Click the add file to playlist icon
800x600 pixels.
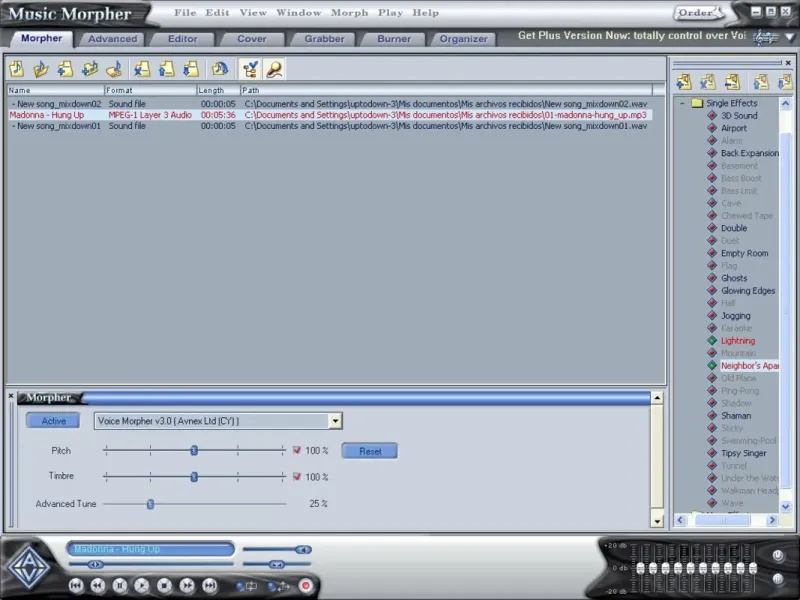(65, 69)
